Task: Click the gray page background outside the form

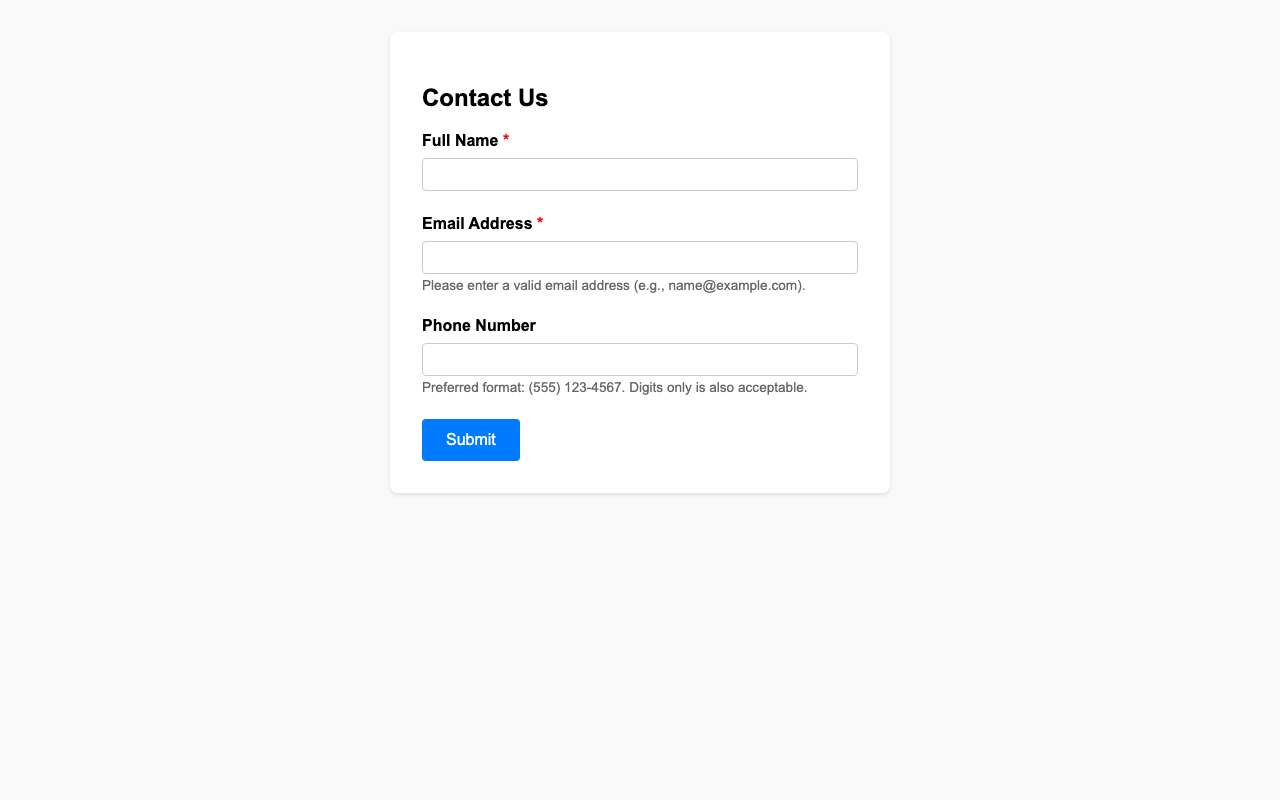Action: (150, 400)
